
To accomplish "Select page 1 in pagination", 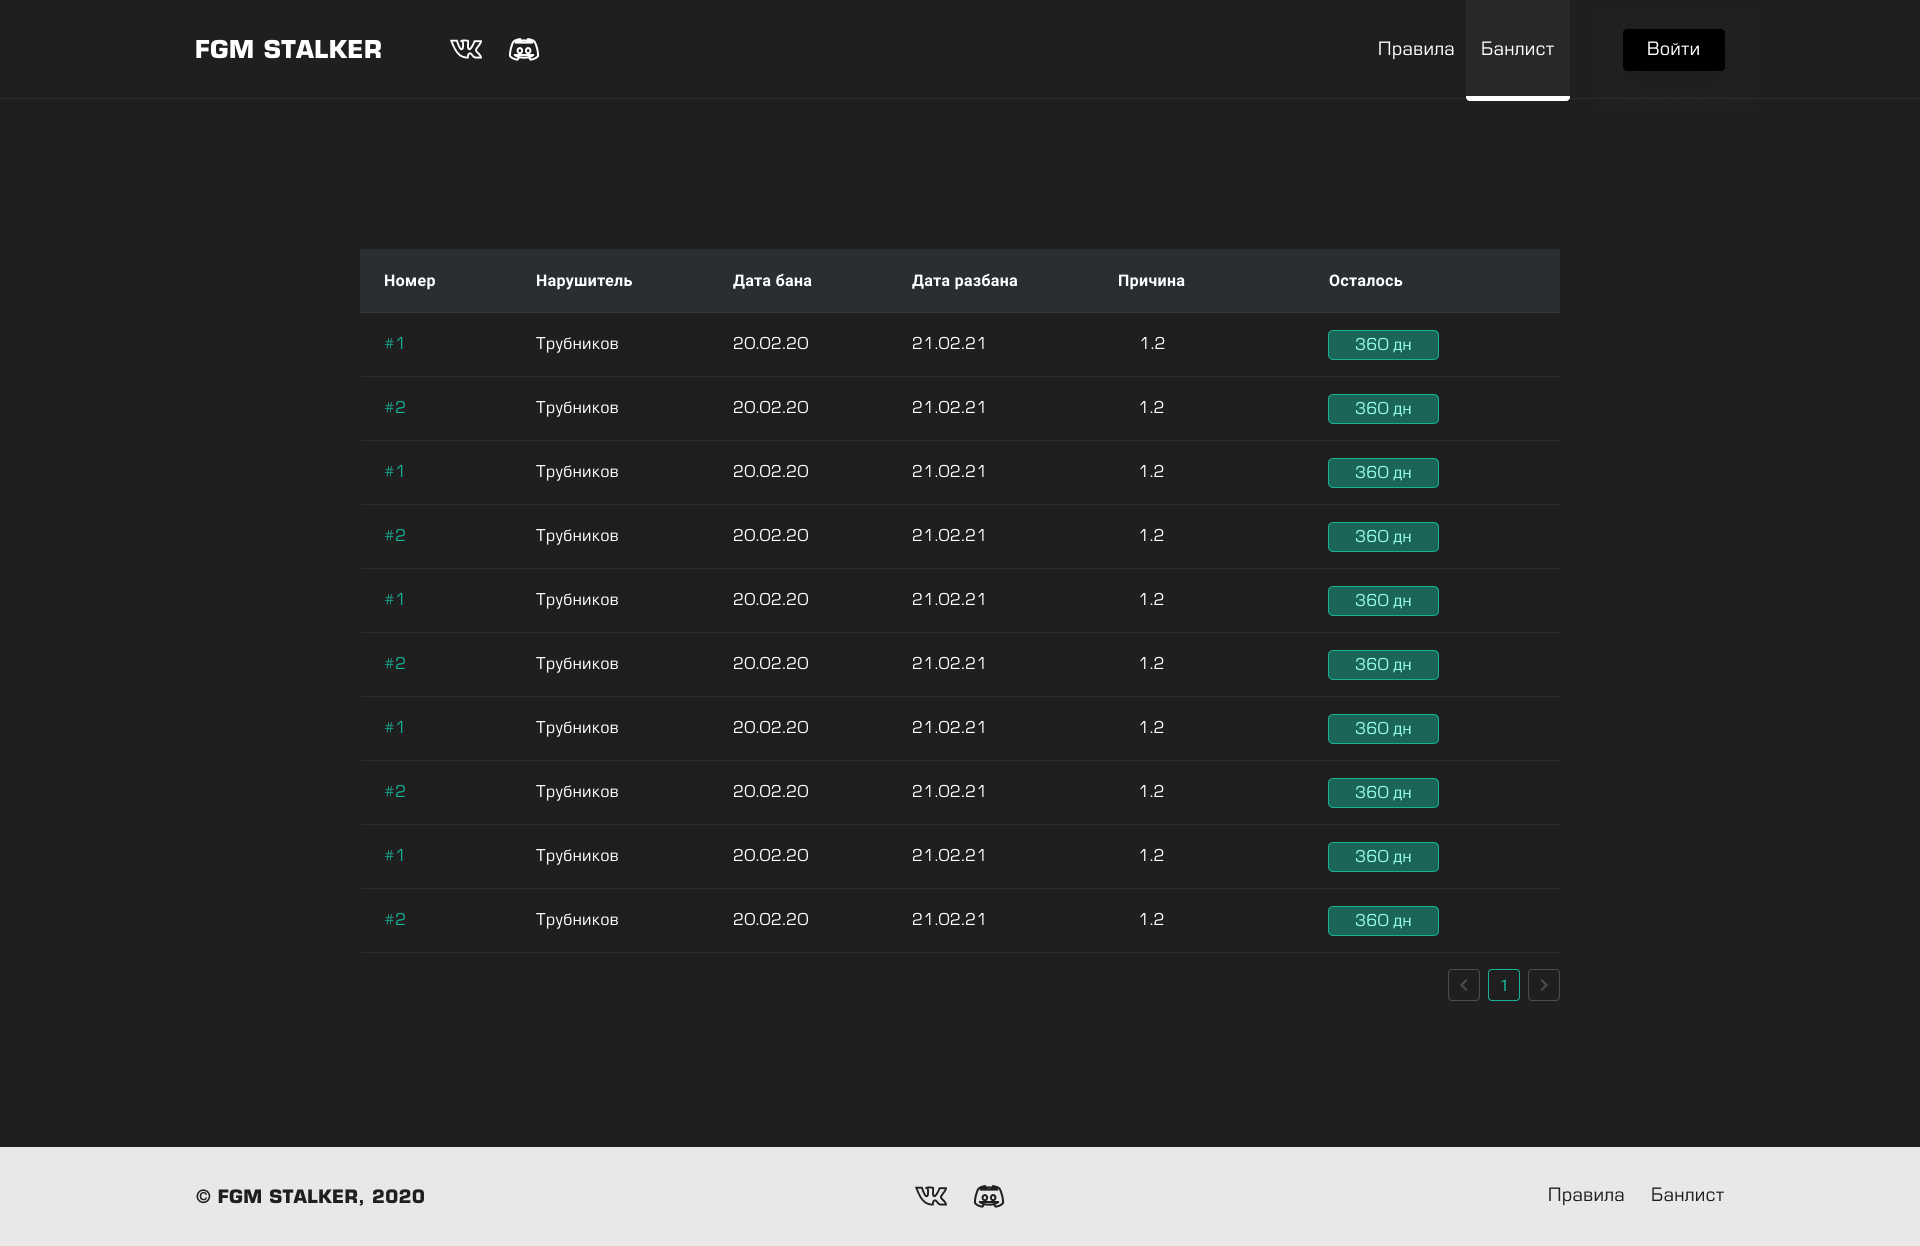I will point(1504,985).
